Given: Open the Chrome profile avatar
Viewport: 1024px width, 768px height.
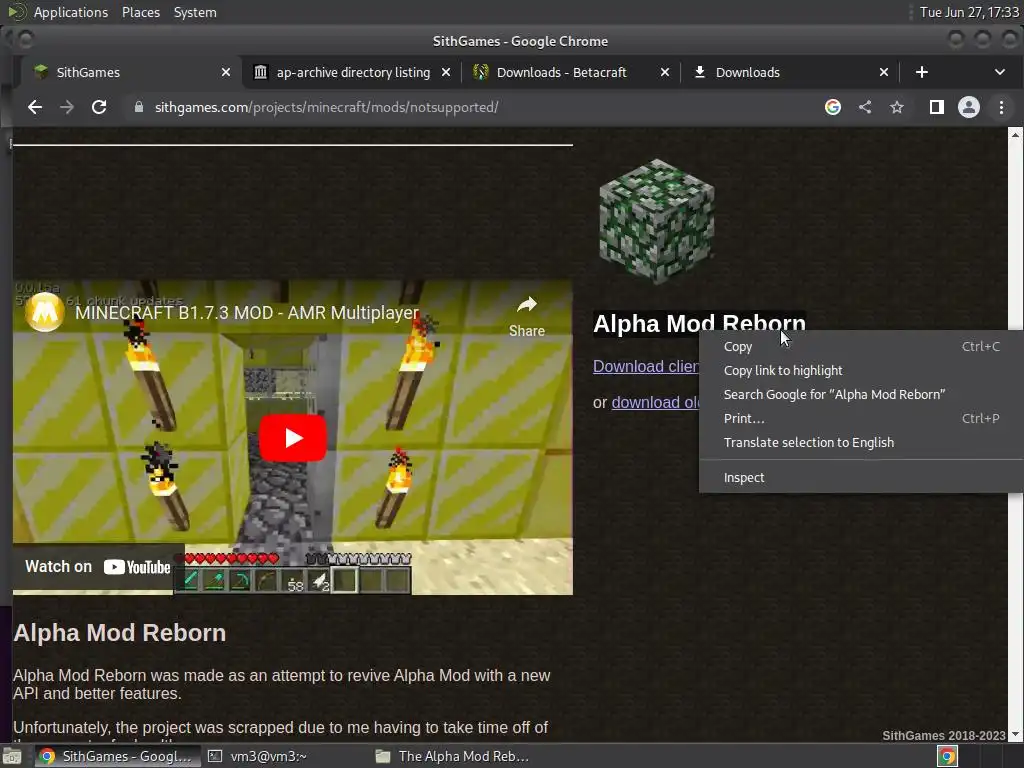Looking at the screenshot, I should pyautogui.click(x=968, y=107).
